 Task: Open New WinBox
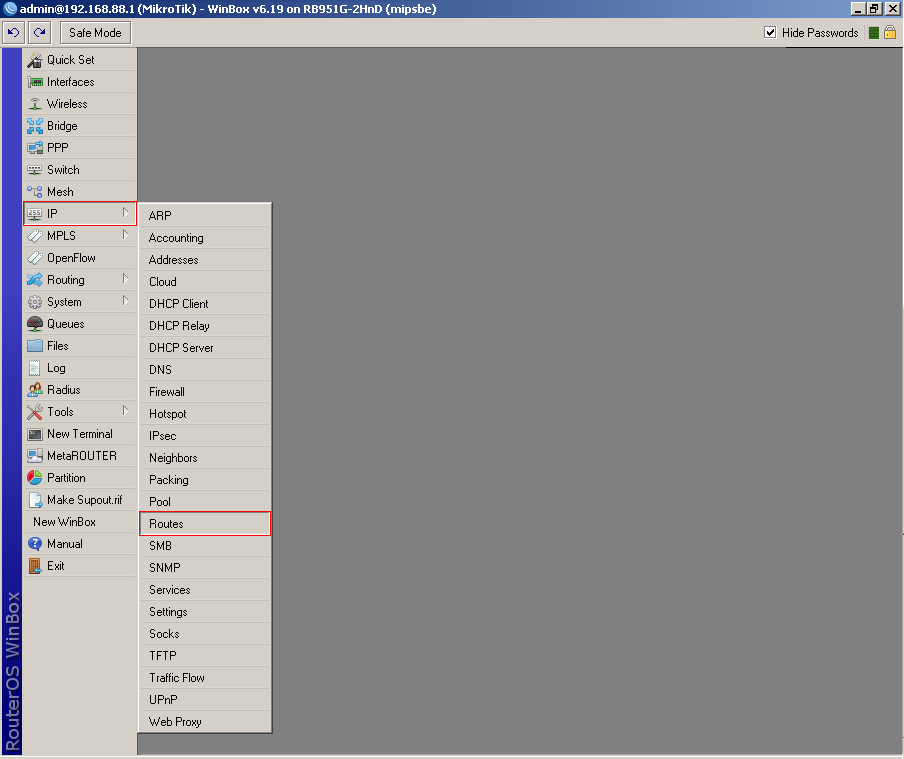coord(80,522)
